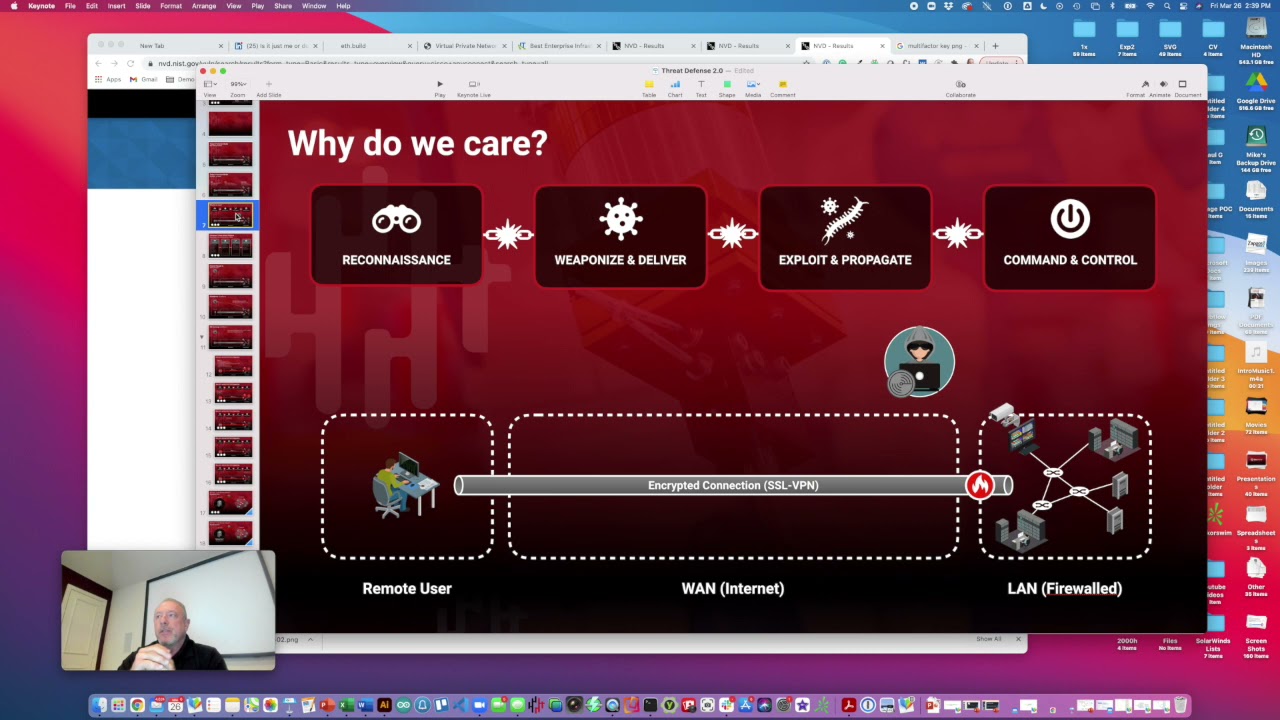Screen dimensions: 1280x720
Task: Click Chrome's Apps bookmarks shortcut
Action: pos(108,79)
